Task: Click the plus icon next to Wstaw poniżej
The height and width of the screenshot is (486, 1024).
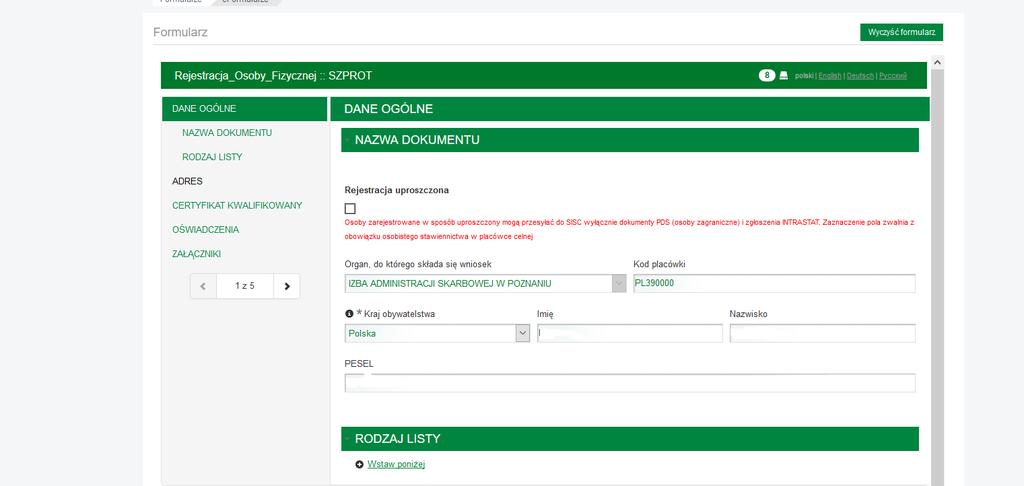Action: [x=359, y=464]
